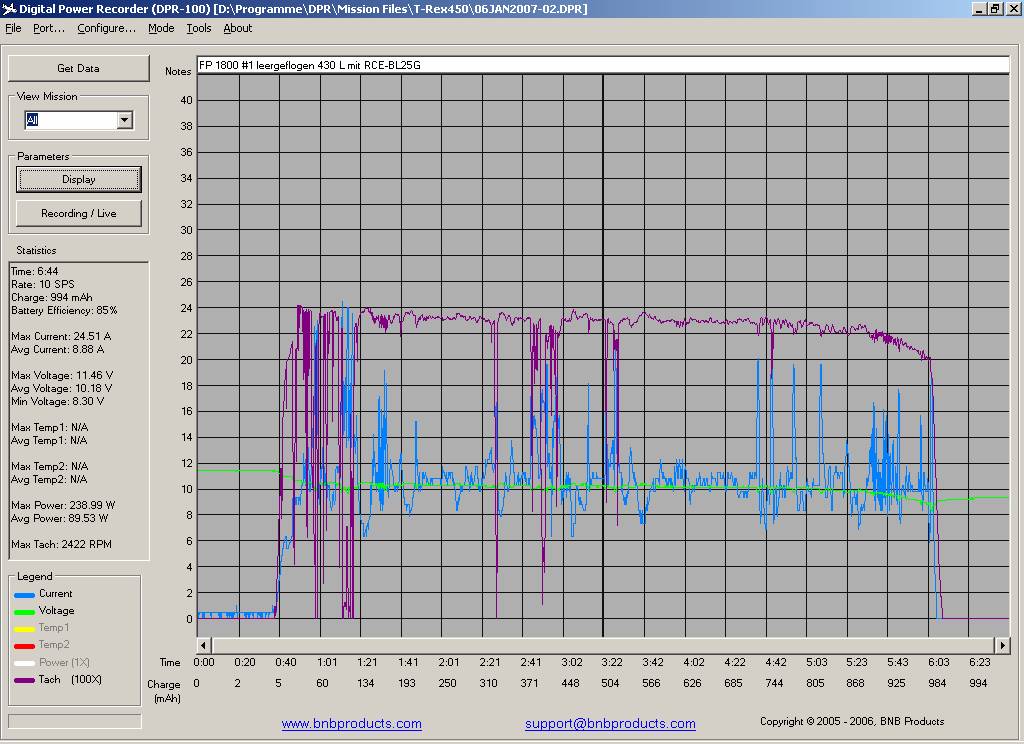Click the 'Max Voltage: 11.46 V' statistic
The image size is (1024, 744).
(62, 376)
